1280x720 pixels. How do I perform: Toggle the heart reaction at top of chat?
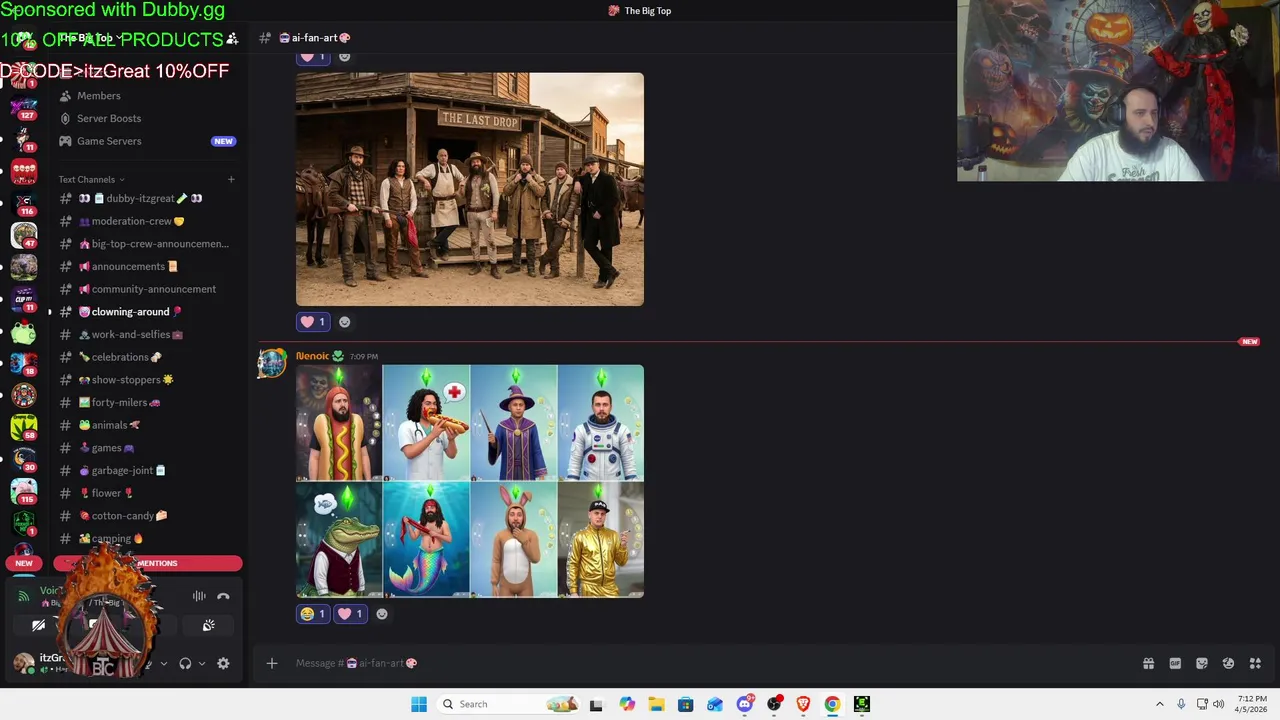(313, 57)
